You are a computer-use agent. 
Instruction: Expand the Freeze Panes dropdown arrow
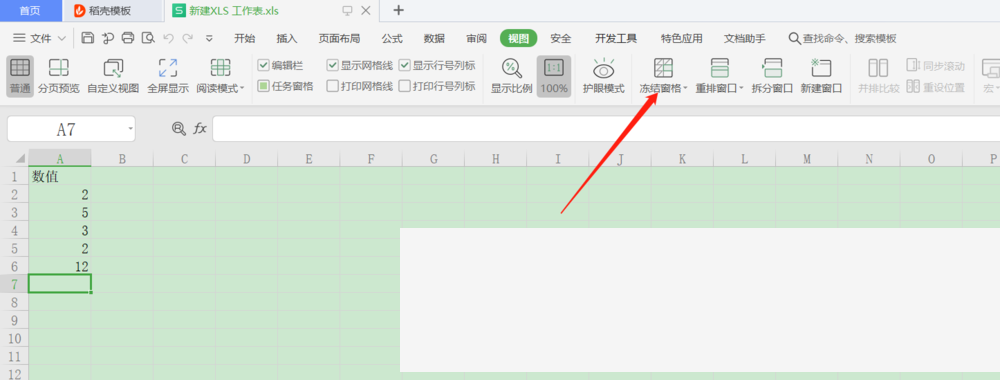point(686,89)
